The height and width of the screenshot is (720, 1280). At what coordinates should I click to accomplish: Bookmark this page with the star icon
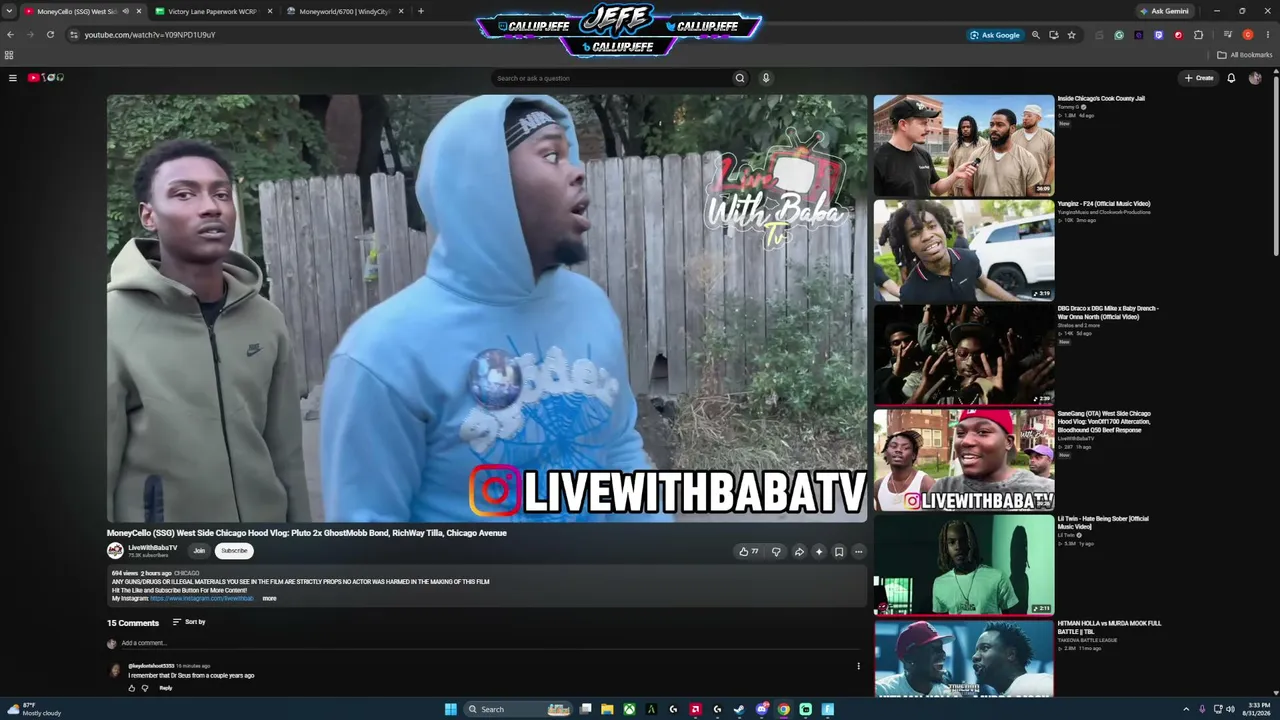click(1072, 35)
